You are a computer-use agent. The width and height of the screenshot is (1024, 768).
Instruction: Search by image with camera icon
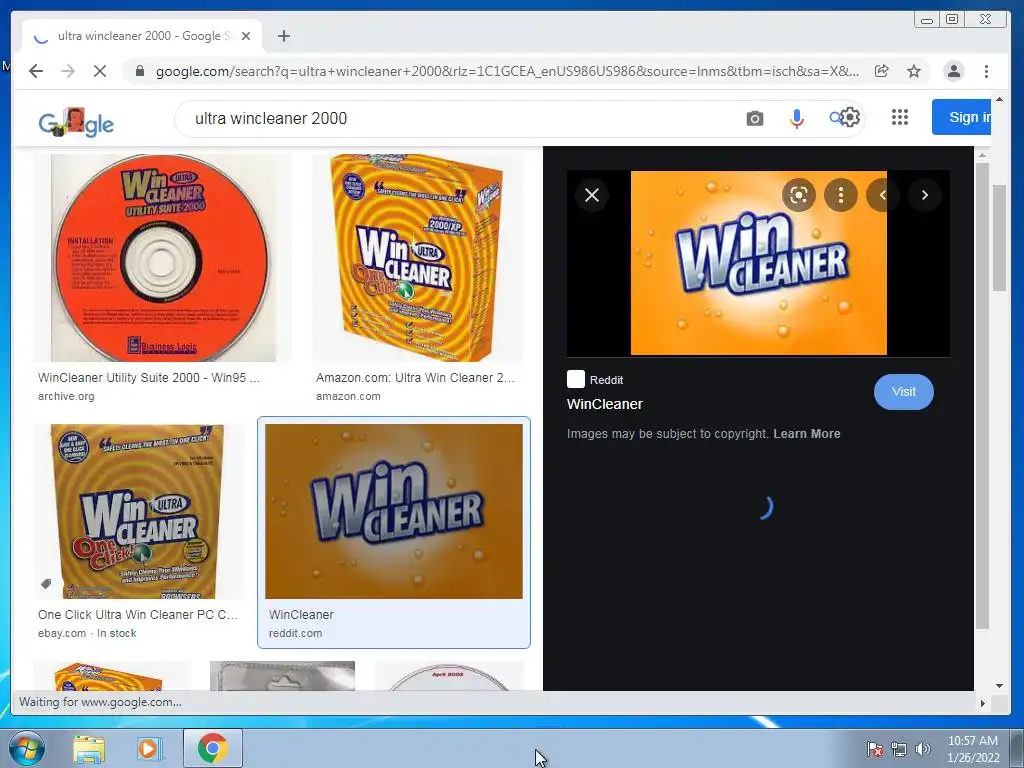(x=754, y=118)
